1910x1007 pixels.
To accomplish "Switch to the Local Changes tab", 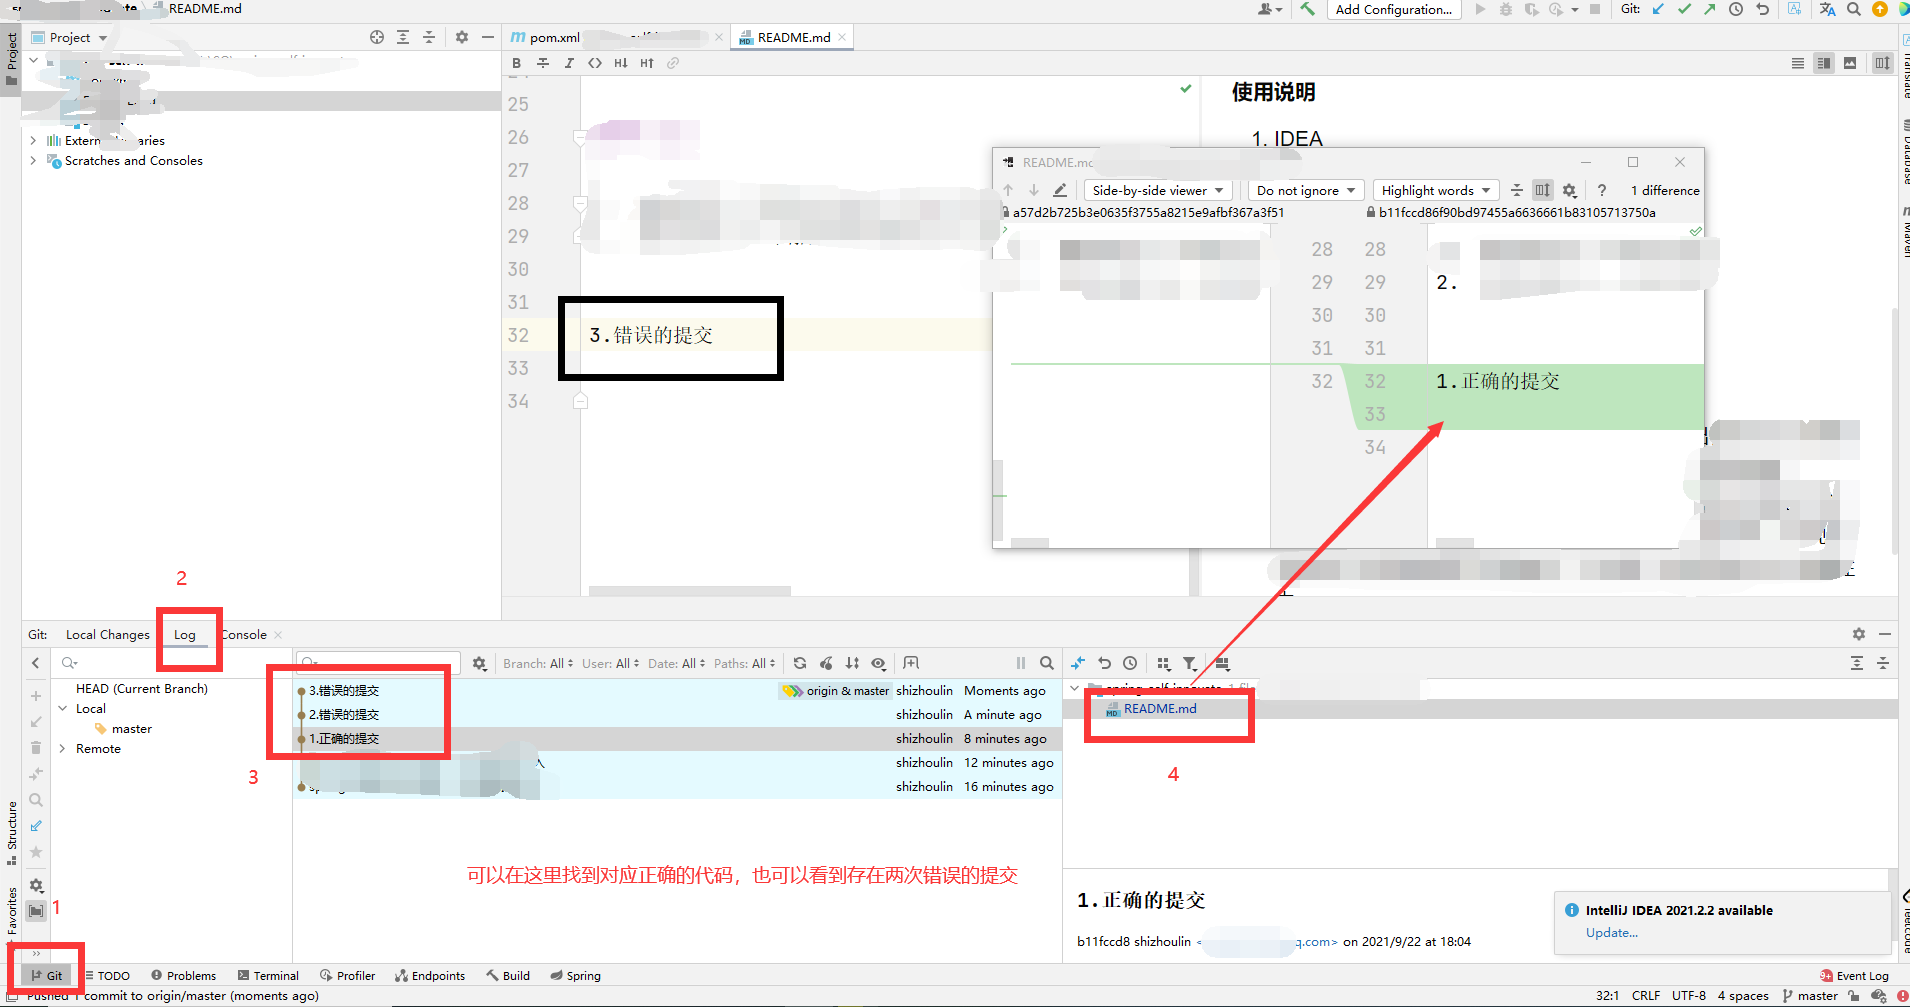I will (108, 635).
